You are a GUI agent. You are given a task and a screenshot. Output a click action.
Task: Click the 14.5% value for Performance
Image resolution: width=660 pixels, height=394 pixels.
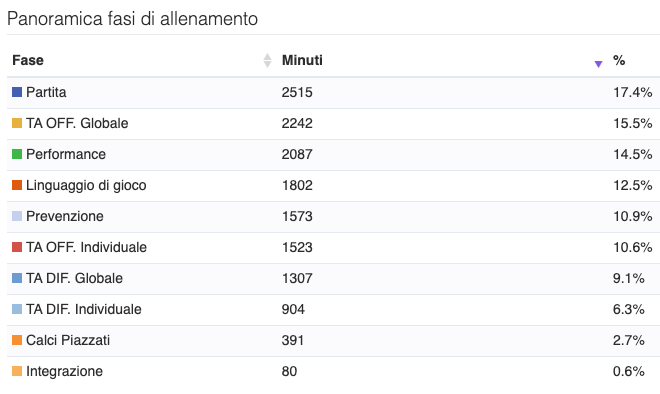pos(633,154)
